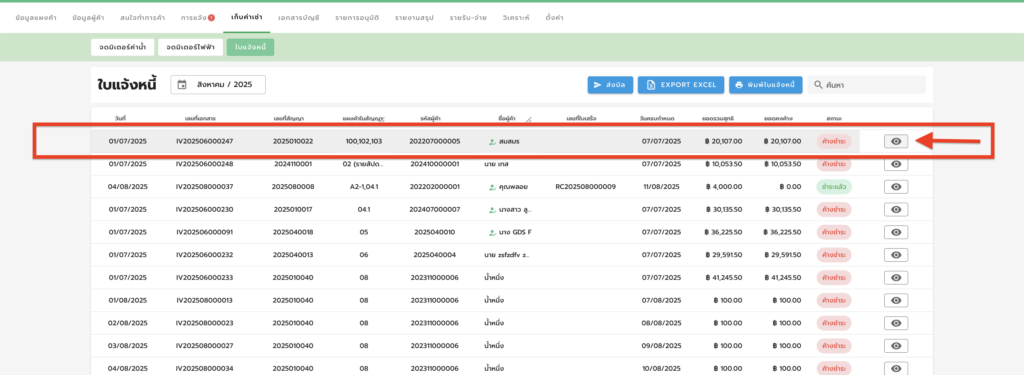
Task: Click the EXPORT EXCEL button
Action: point(680,85)
